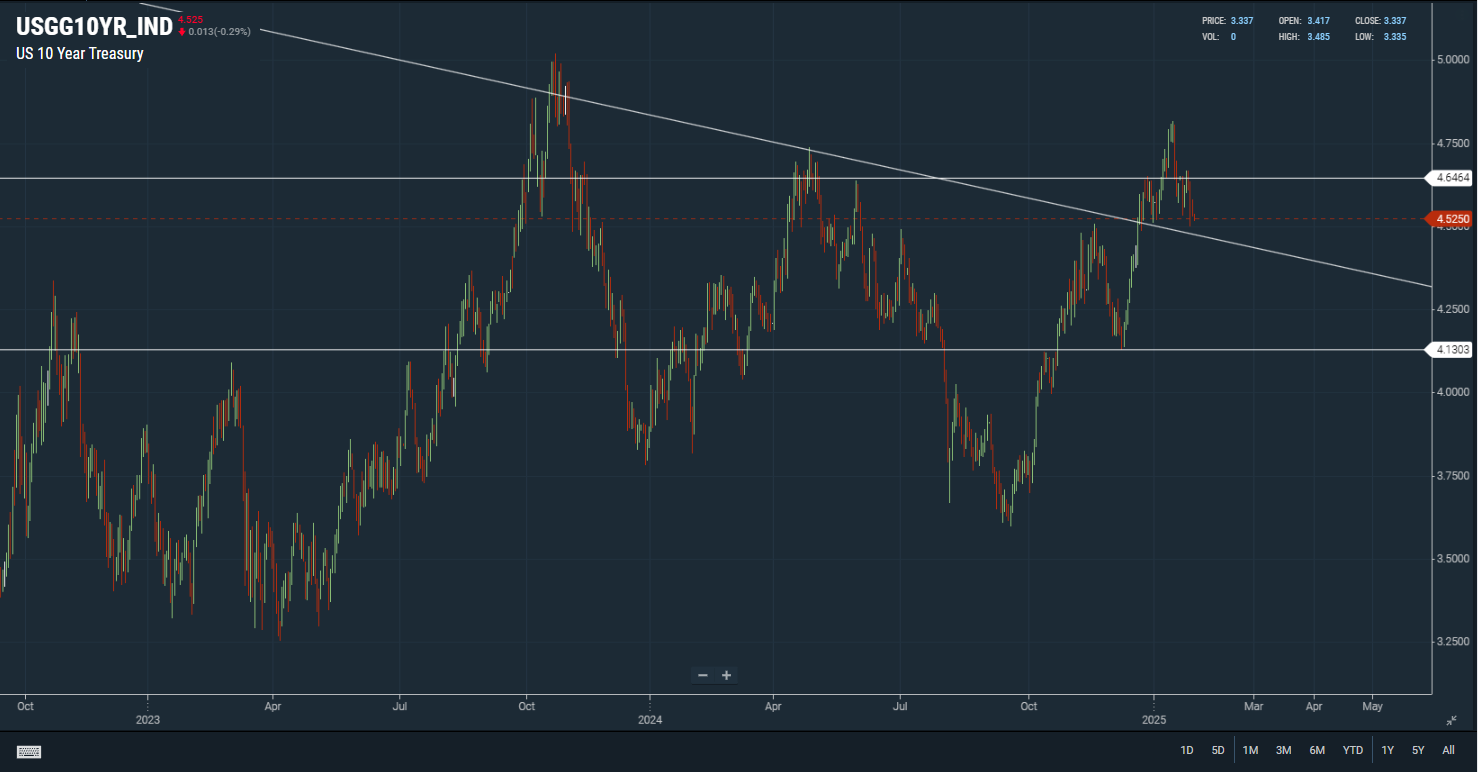Select the 1D time range

coord(1187,750)
